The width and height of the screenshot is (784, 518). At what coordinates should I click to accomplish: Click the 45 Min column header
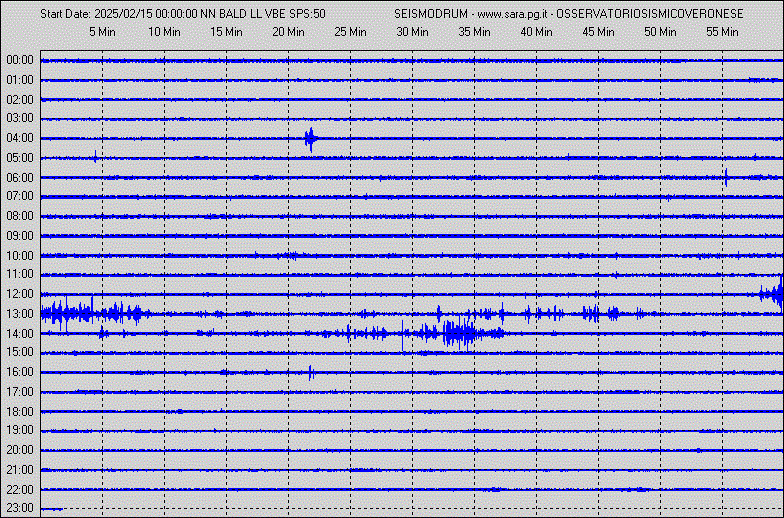(x=598, y=32)
